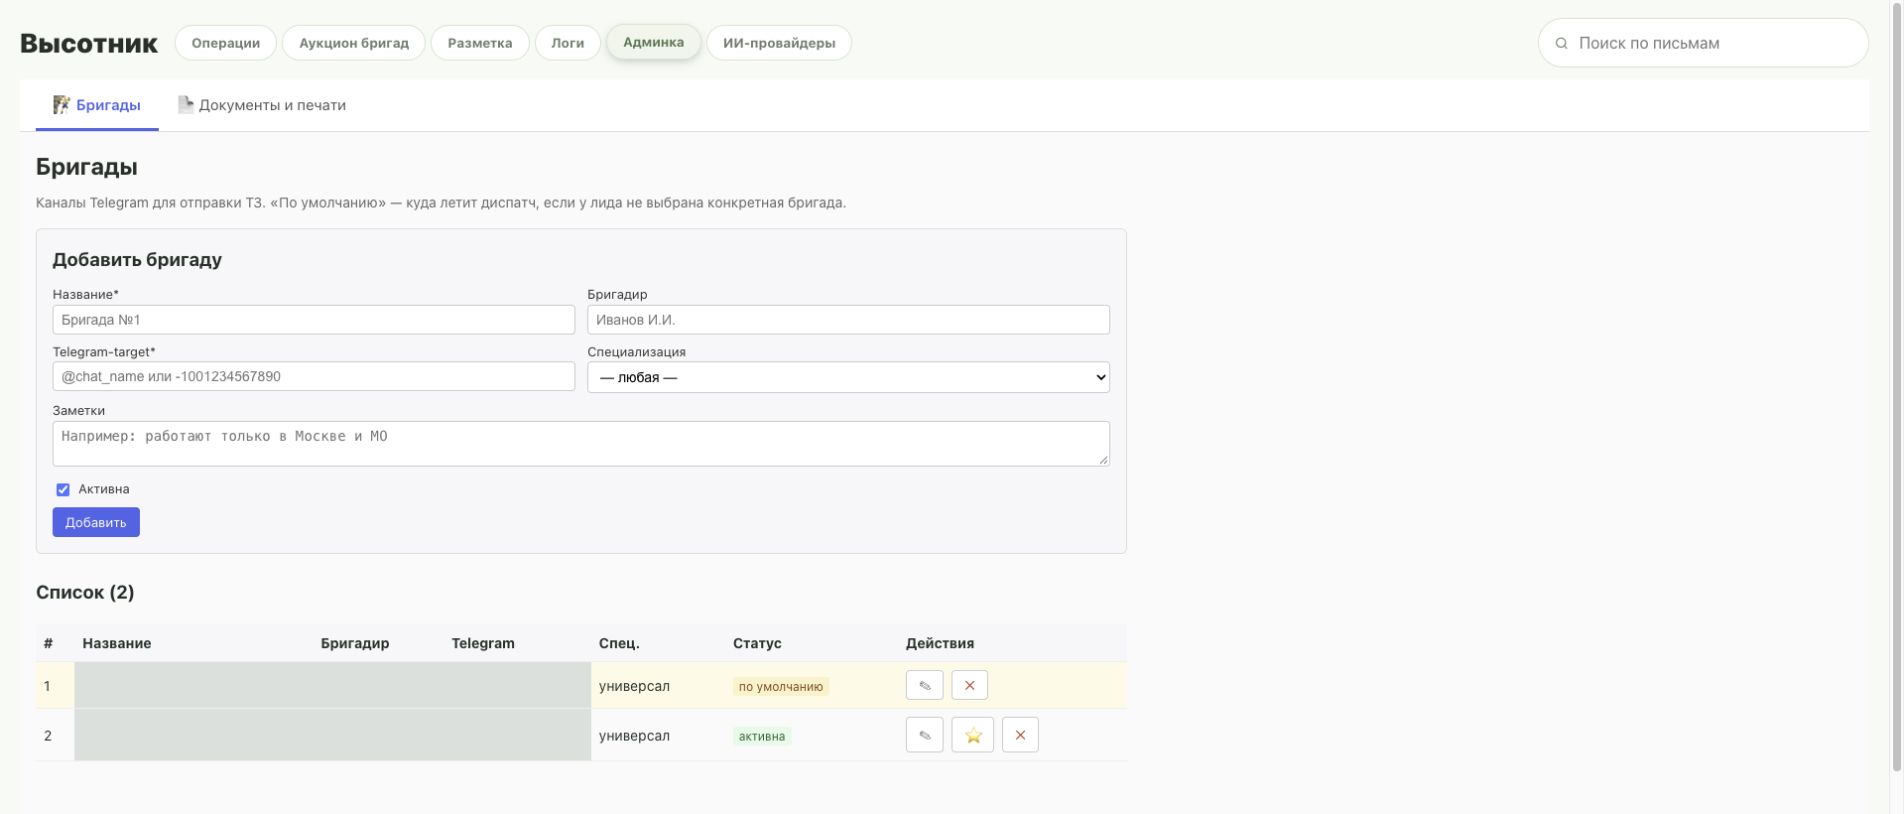
Task: Focus the "Название" input field
Action: (x=314, y=320)
